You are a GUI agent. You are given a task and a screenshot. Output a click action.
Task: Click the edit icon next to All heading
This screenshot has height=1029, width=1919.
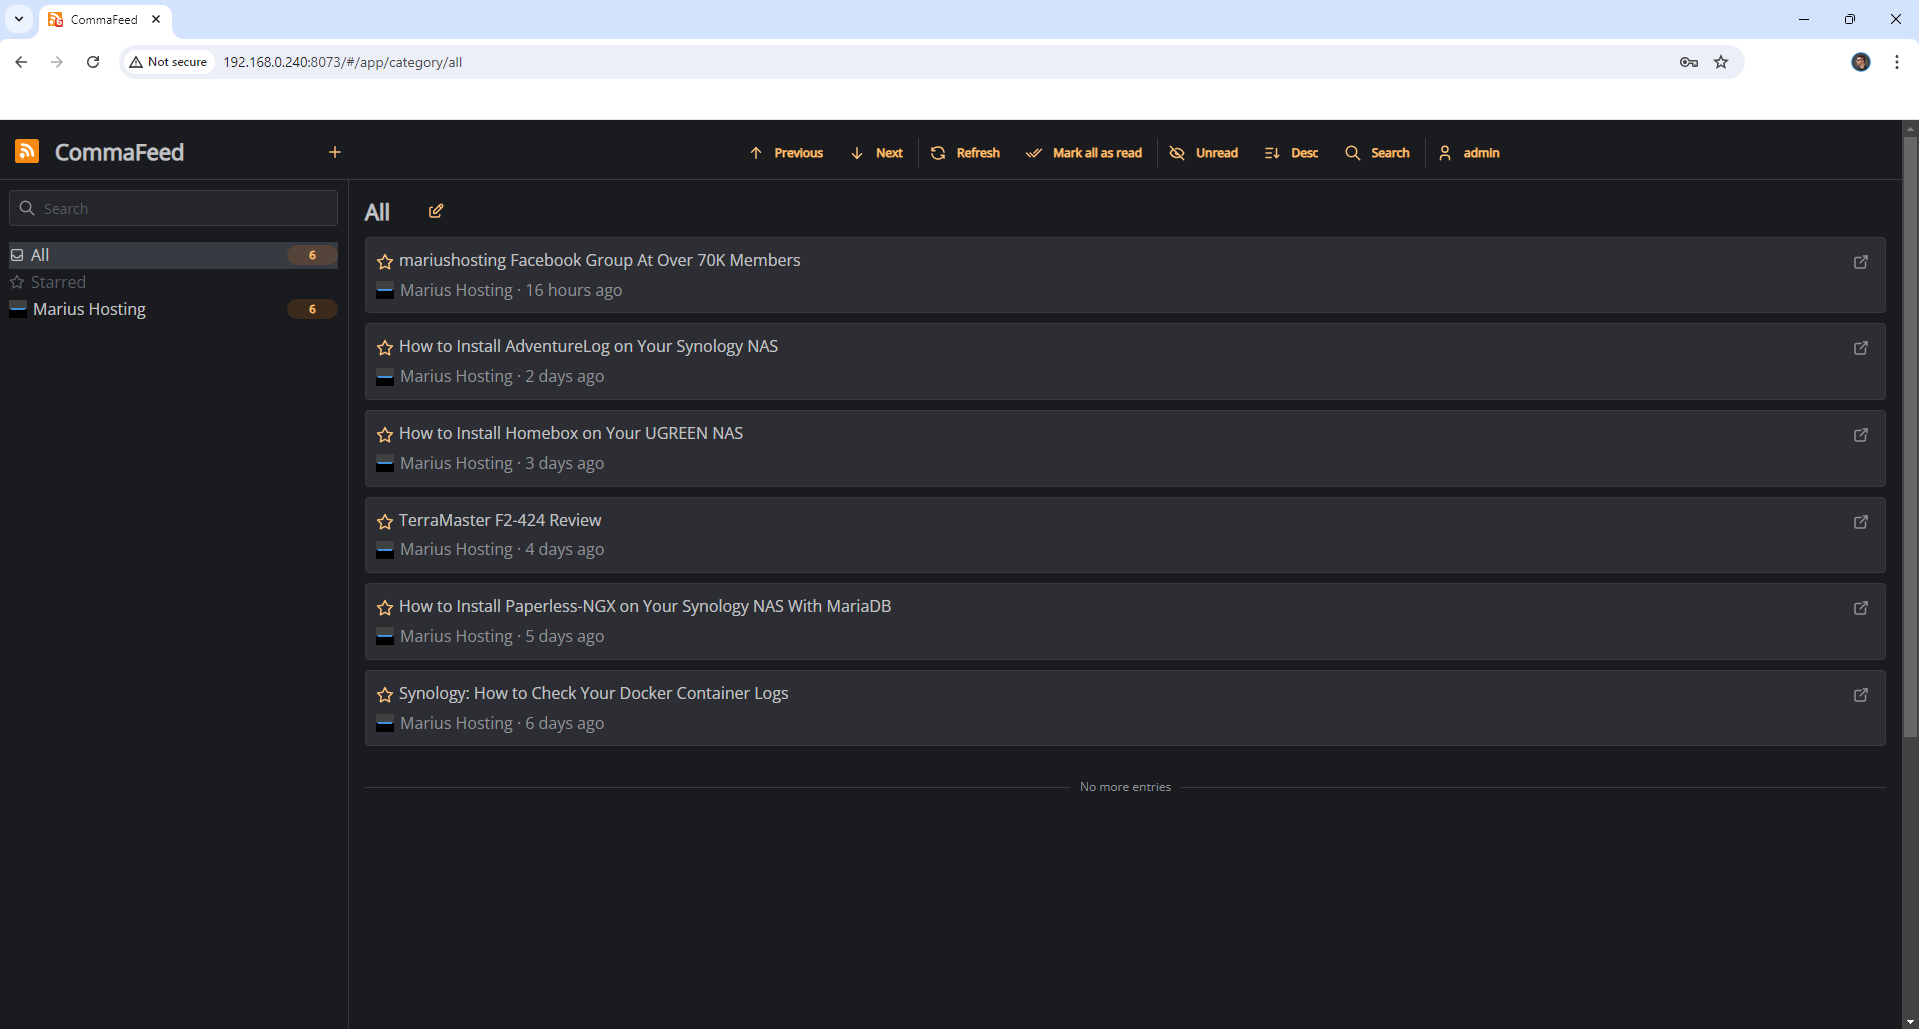[x=436, y=211]
